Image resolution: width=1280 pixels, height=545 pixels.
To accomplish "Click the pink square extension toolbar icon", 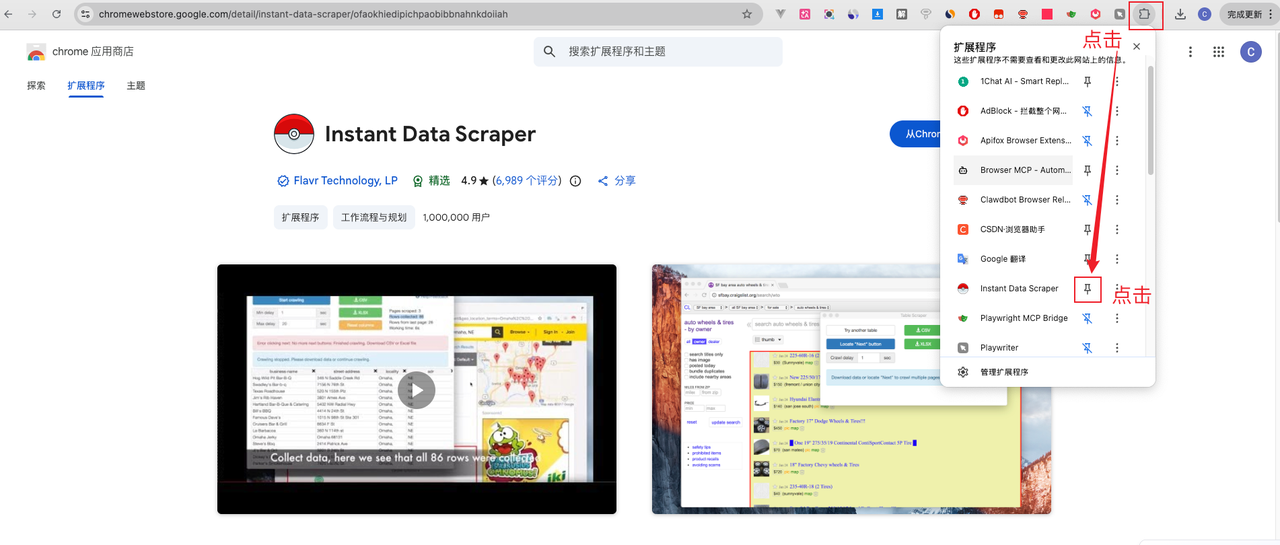I will click(1047, 14).
